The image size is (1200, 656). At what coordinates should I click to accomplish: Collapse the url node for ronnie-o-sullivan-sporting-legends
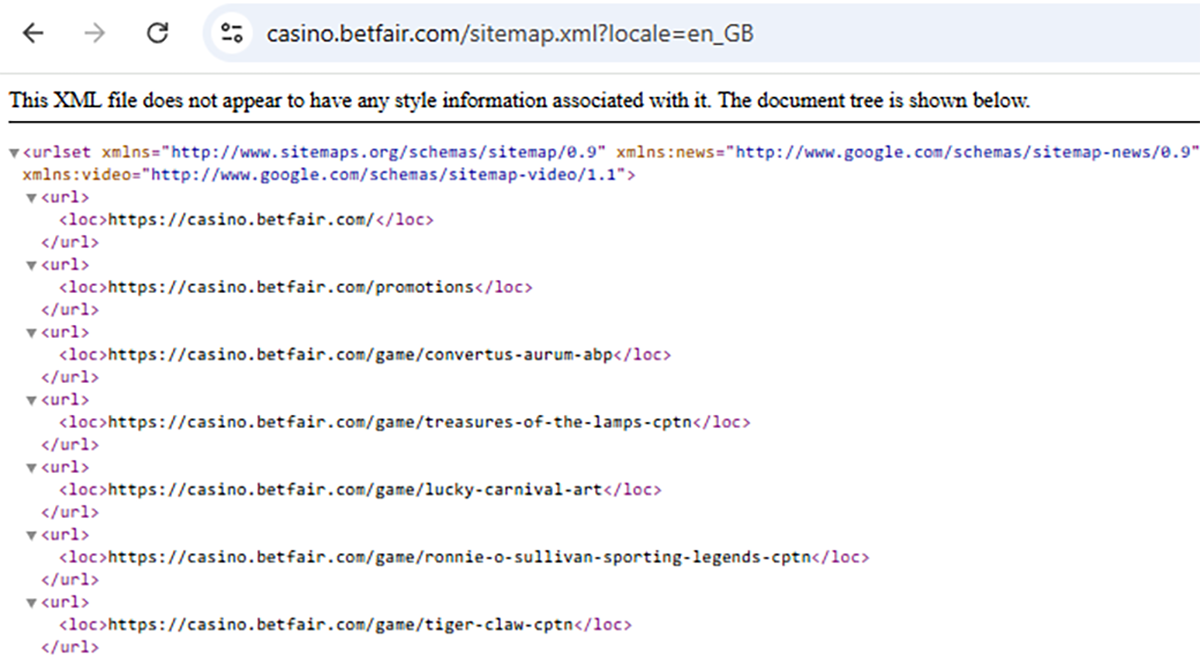tap(32, 535)
